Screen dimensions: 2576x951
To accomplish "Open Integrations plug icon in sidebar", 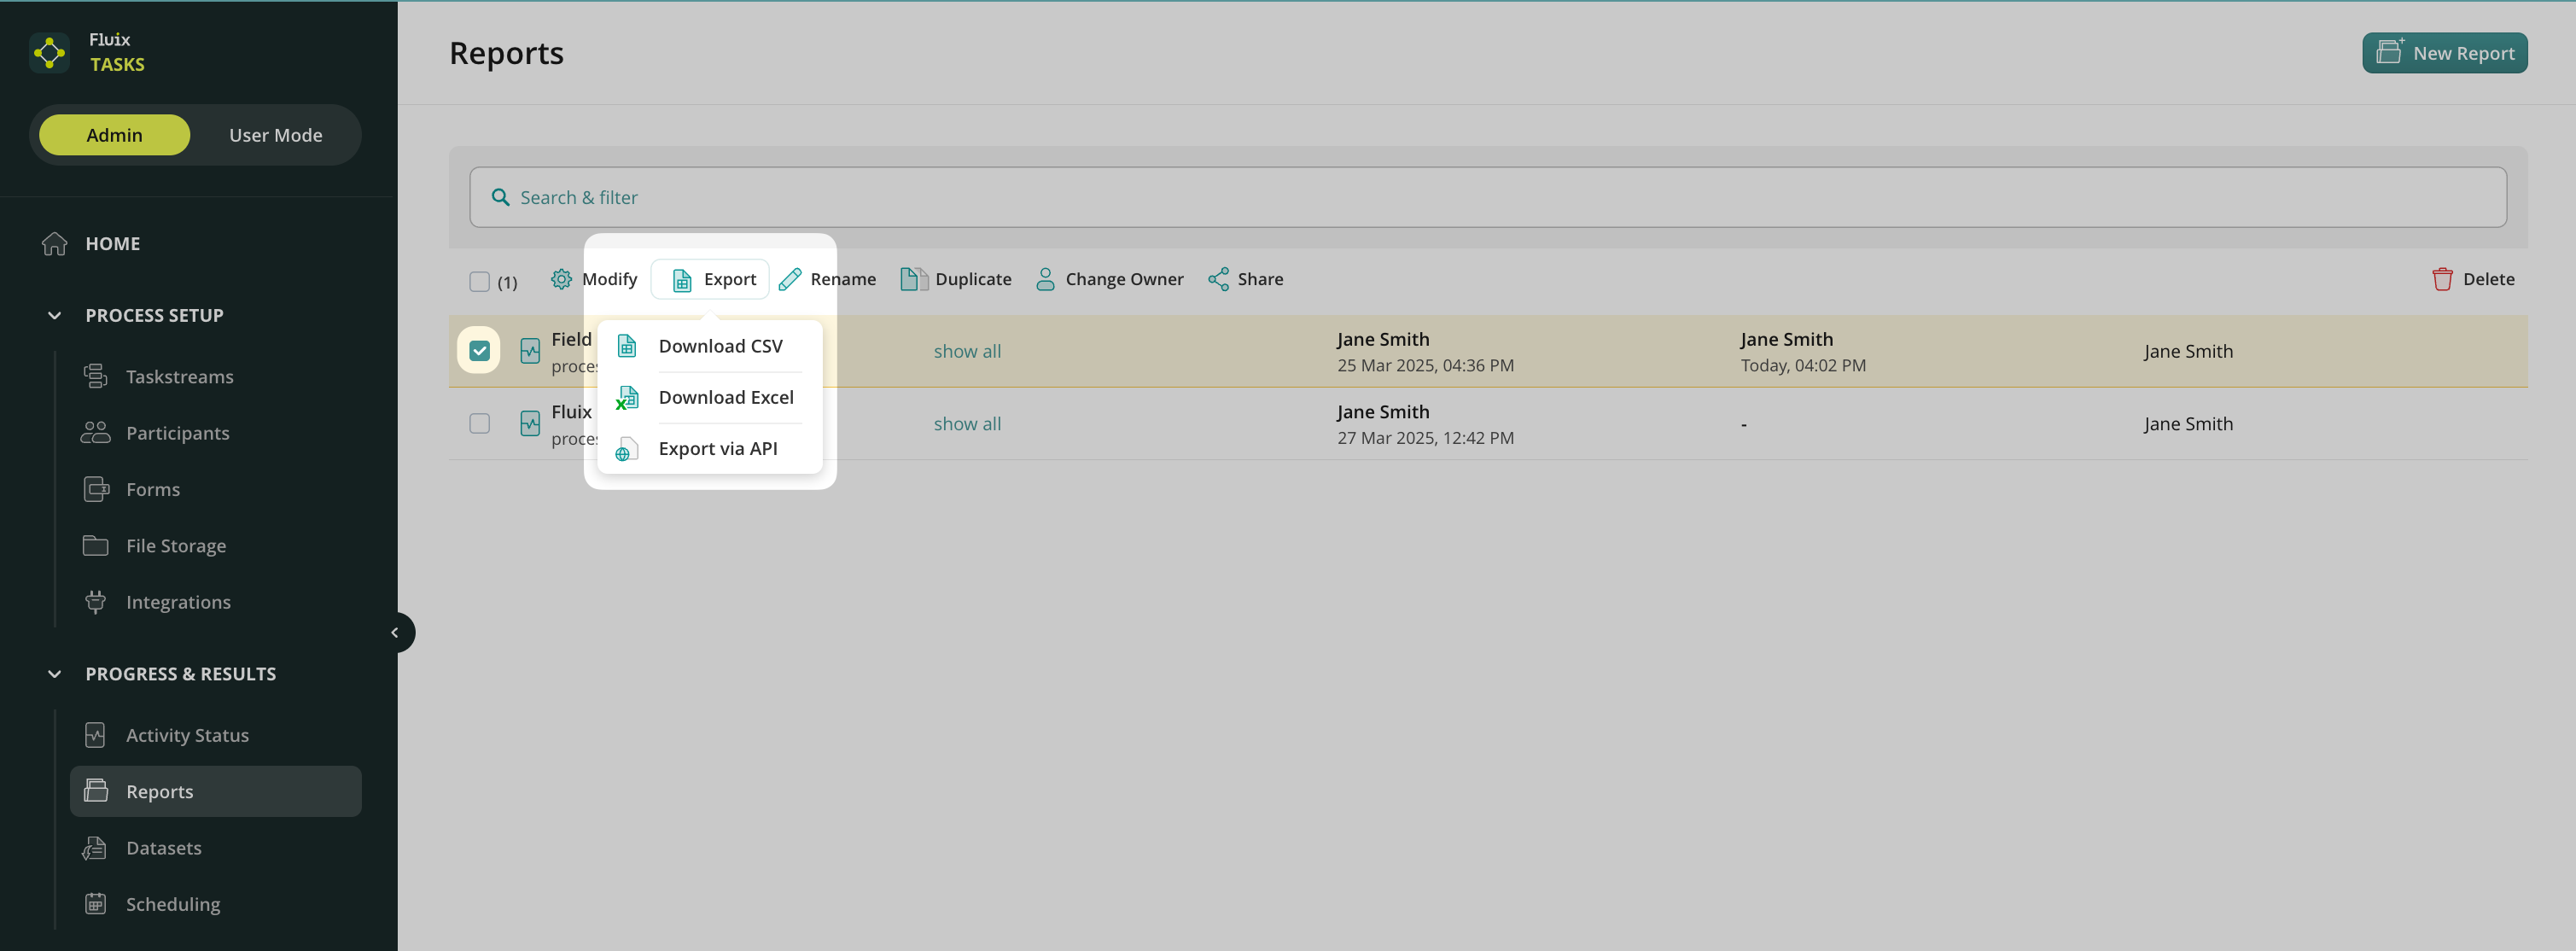I will pyautogui.click(x=95, y=602).
